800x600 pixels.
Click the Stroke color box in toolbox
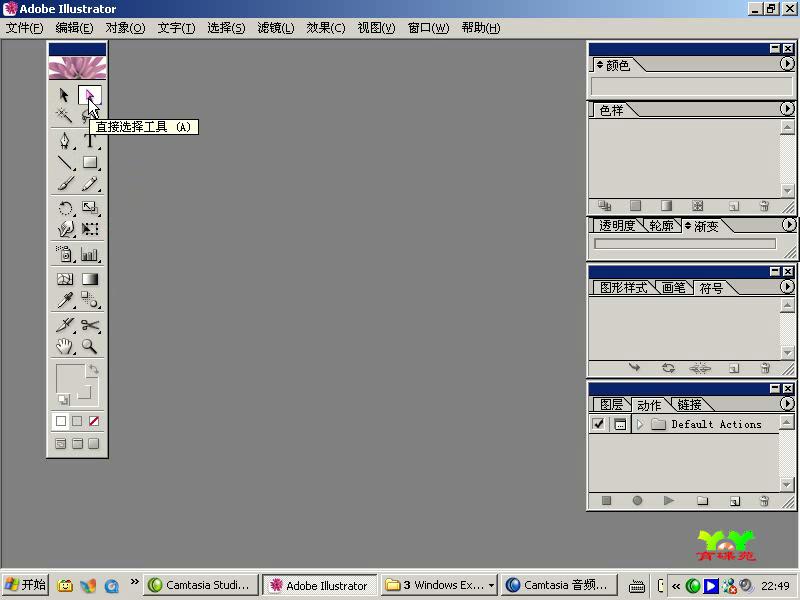(x=85, y=393)
